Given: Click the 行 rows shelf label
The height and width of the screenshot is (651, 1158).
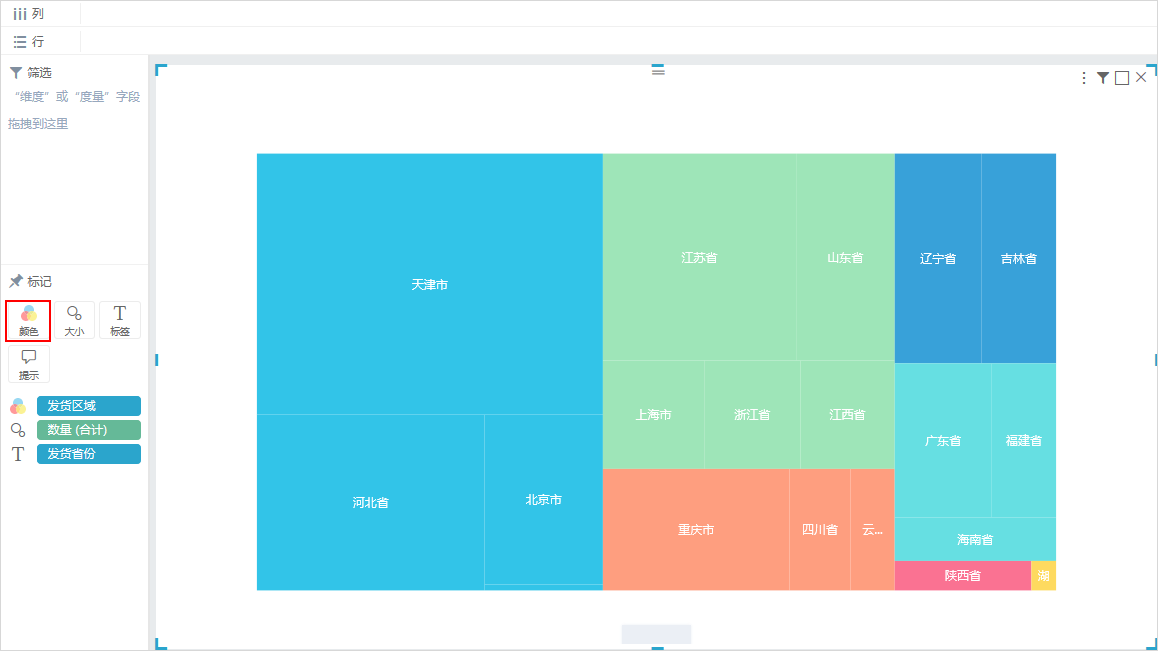Looking at the screenshot, I should click(x=29, y=41).
